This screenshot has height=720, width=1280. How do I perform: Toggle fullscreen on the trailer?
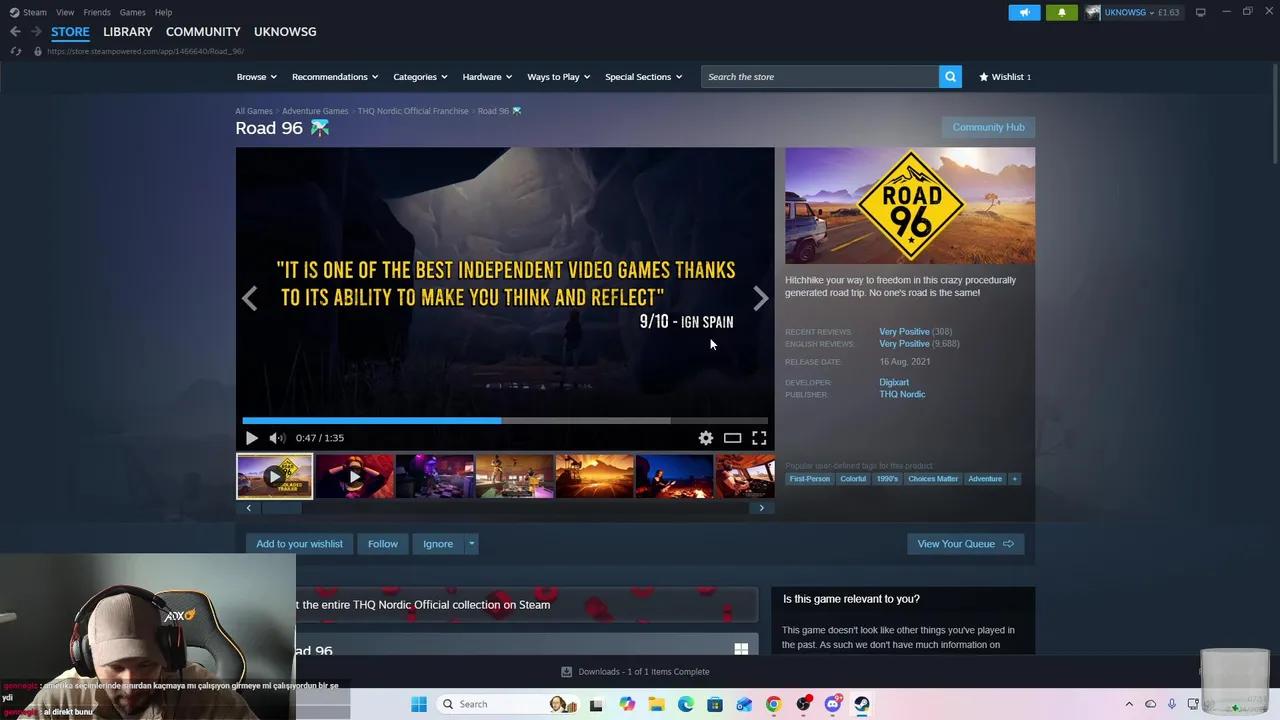coord(759,438)
